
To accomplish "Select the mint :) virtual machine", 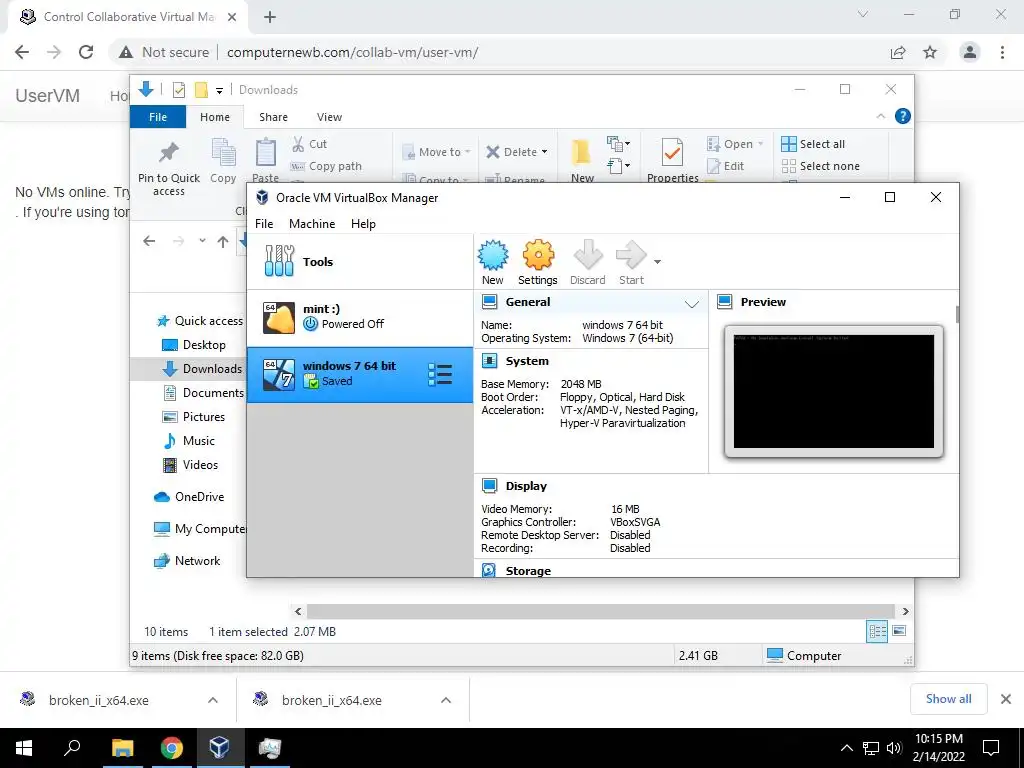I will (360, 317).
